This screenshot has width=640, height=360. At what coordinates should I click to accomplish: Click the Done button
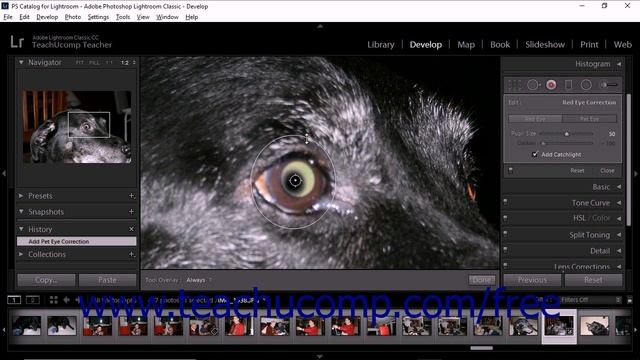(482, 280)
